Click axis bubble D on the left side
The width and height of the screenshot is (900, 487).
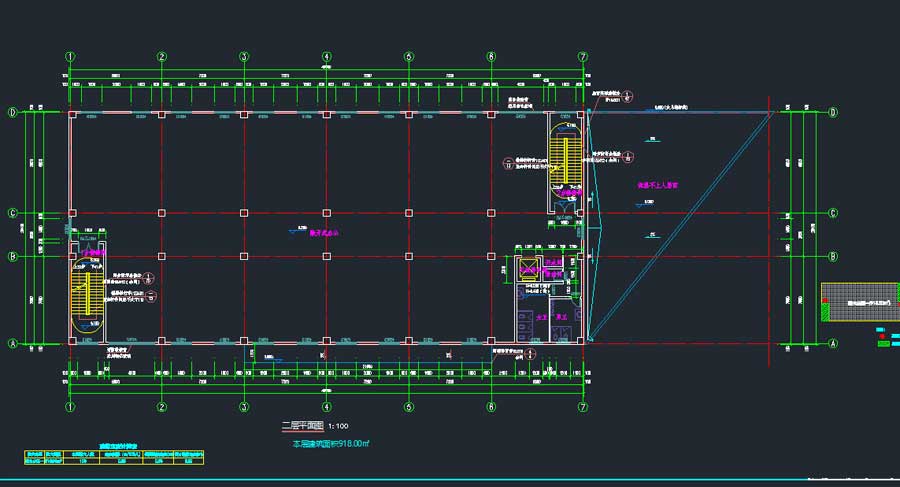pyautogui.click(x=12, y=112)
